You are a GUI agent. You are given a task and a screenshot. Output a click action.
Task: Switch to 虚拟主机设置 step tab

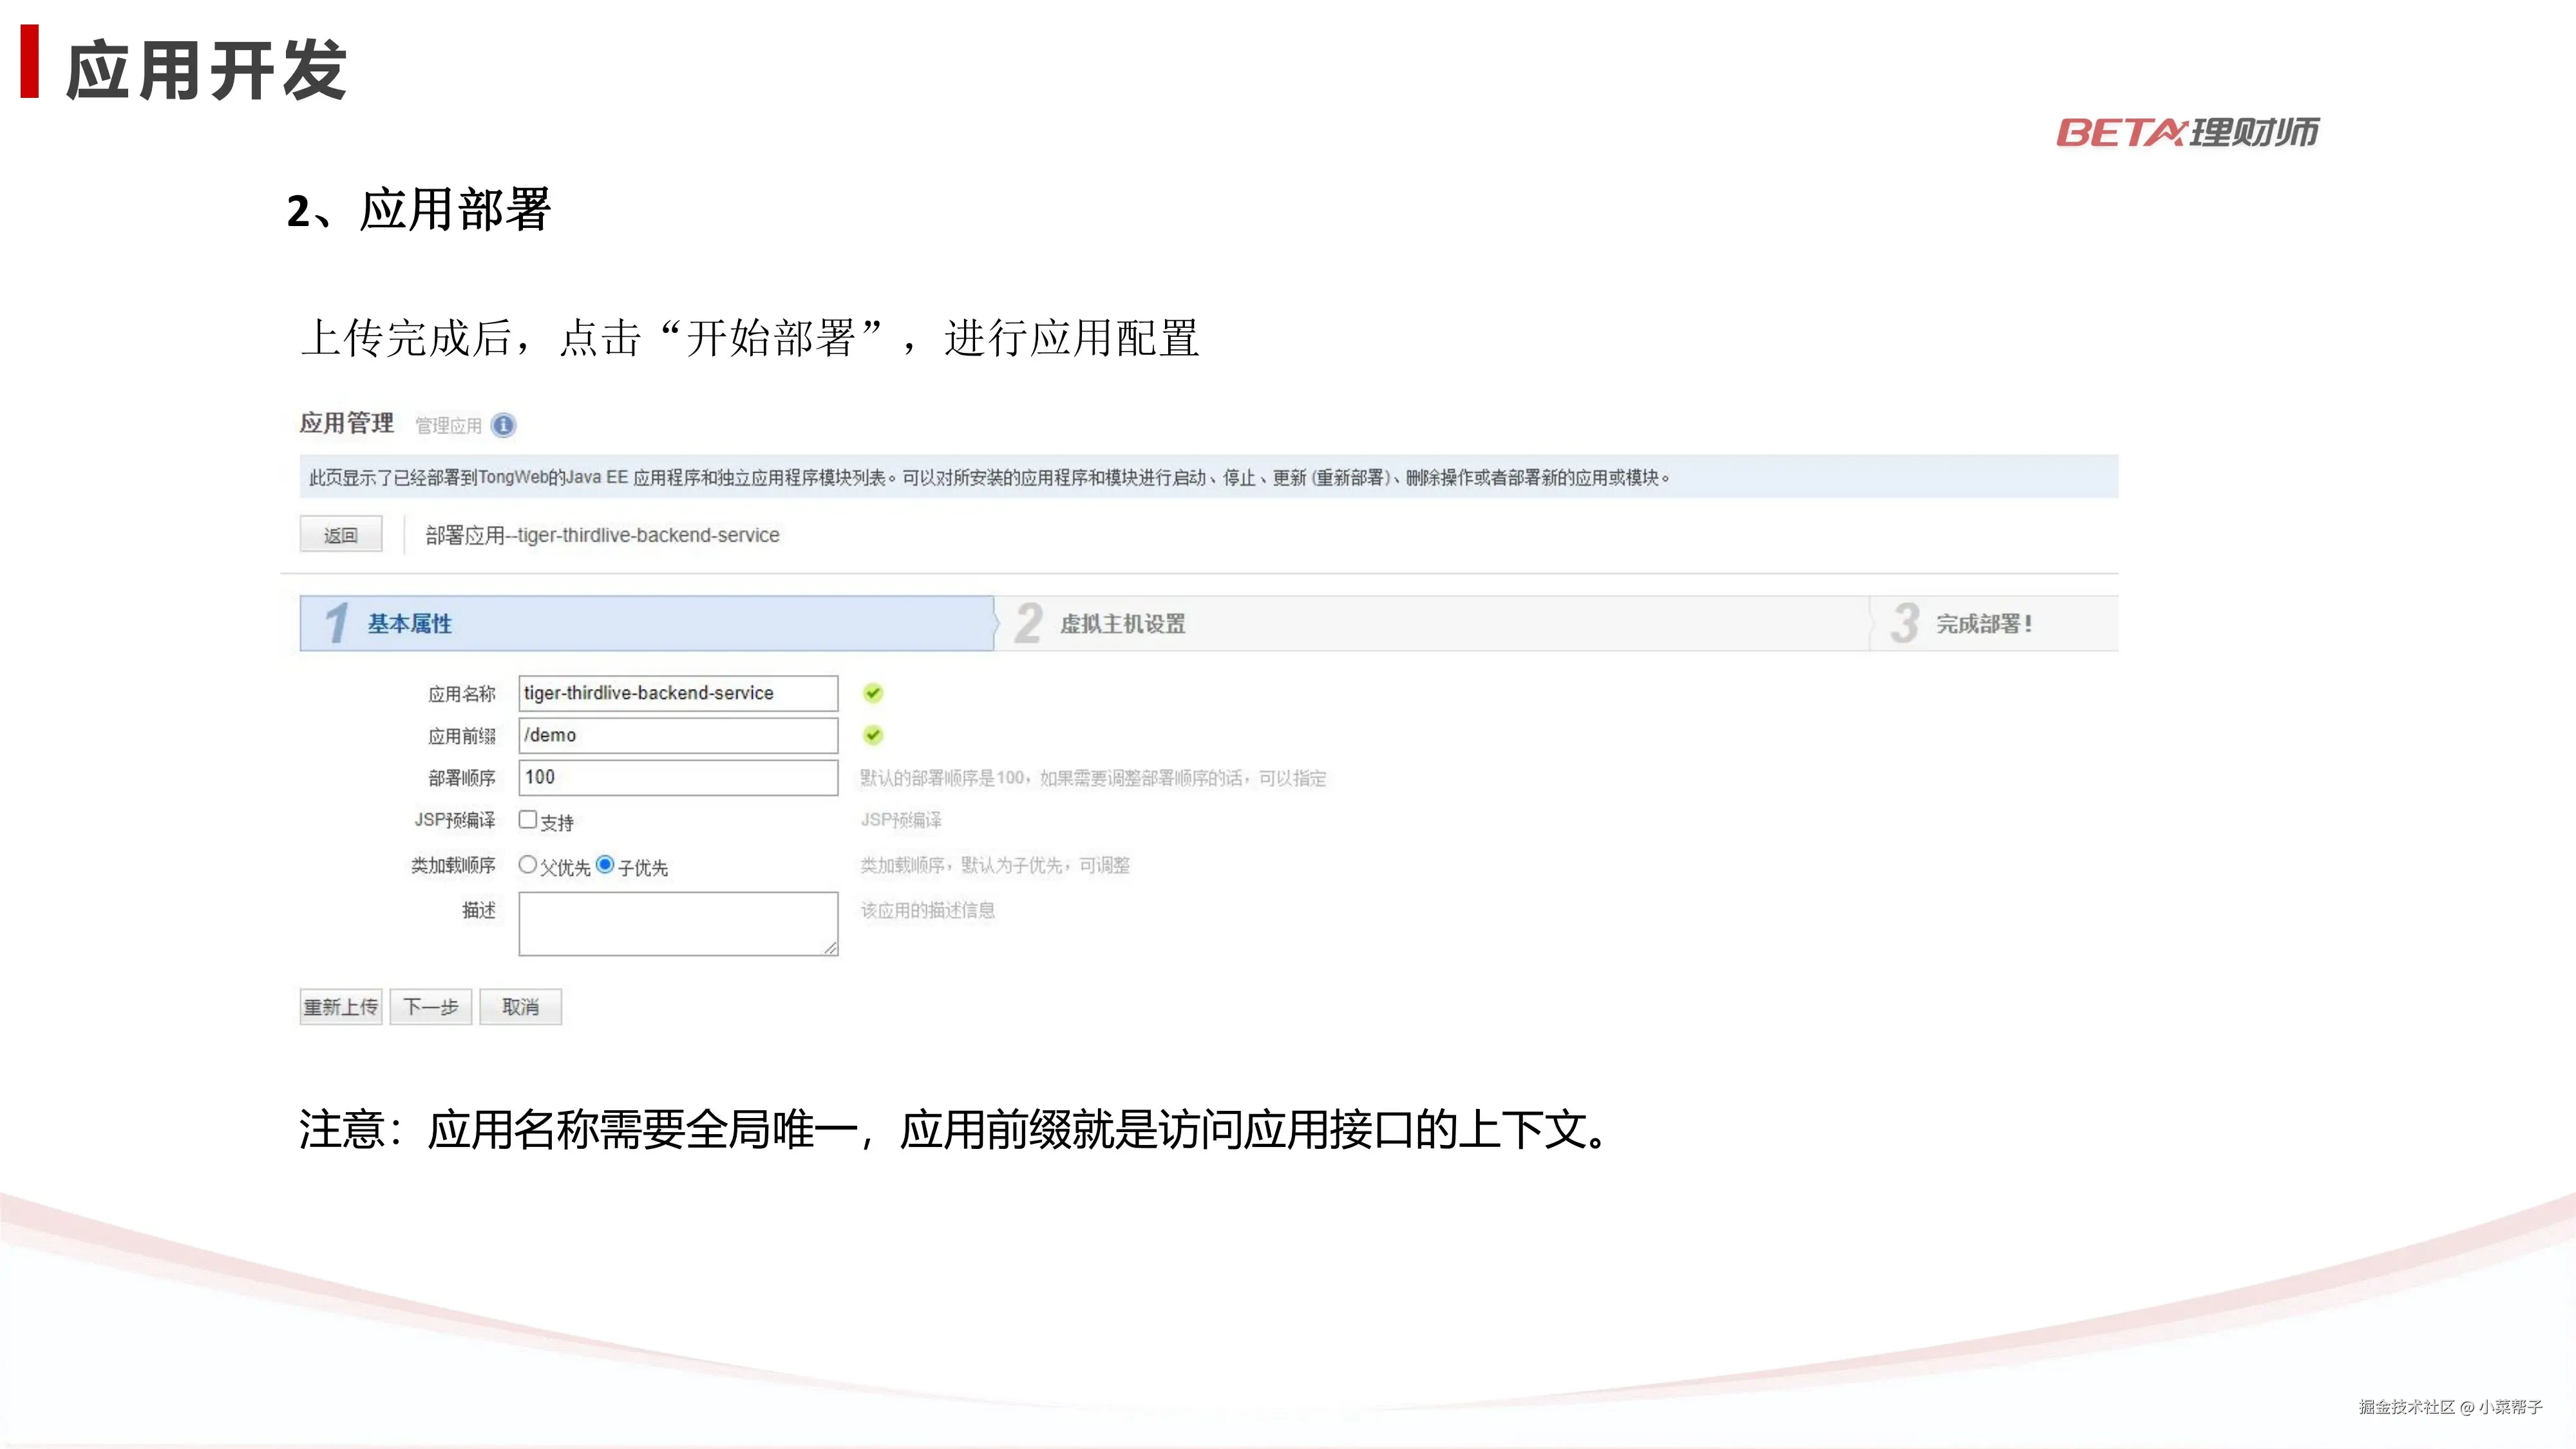(1122, 624)
